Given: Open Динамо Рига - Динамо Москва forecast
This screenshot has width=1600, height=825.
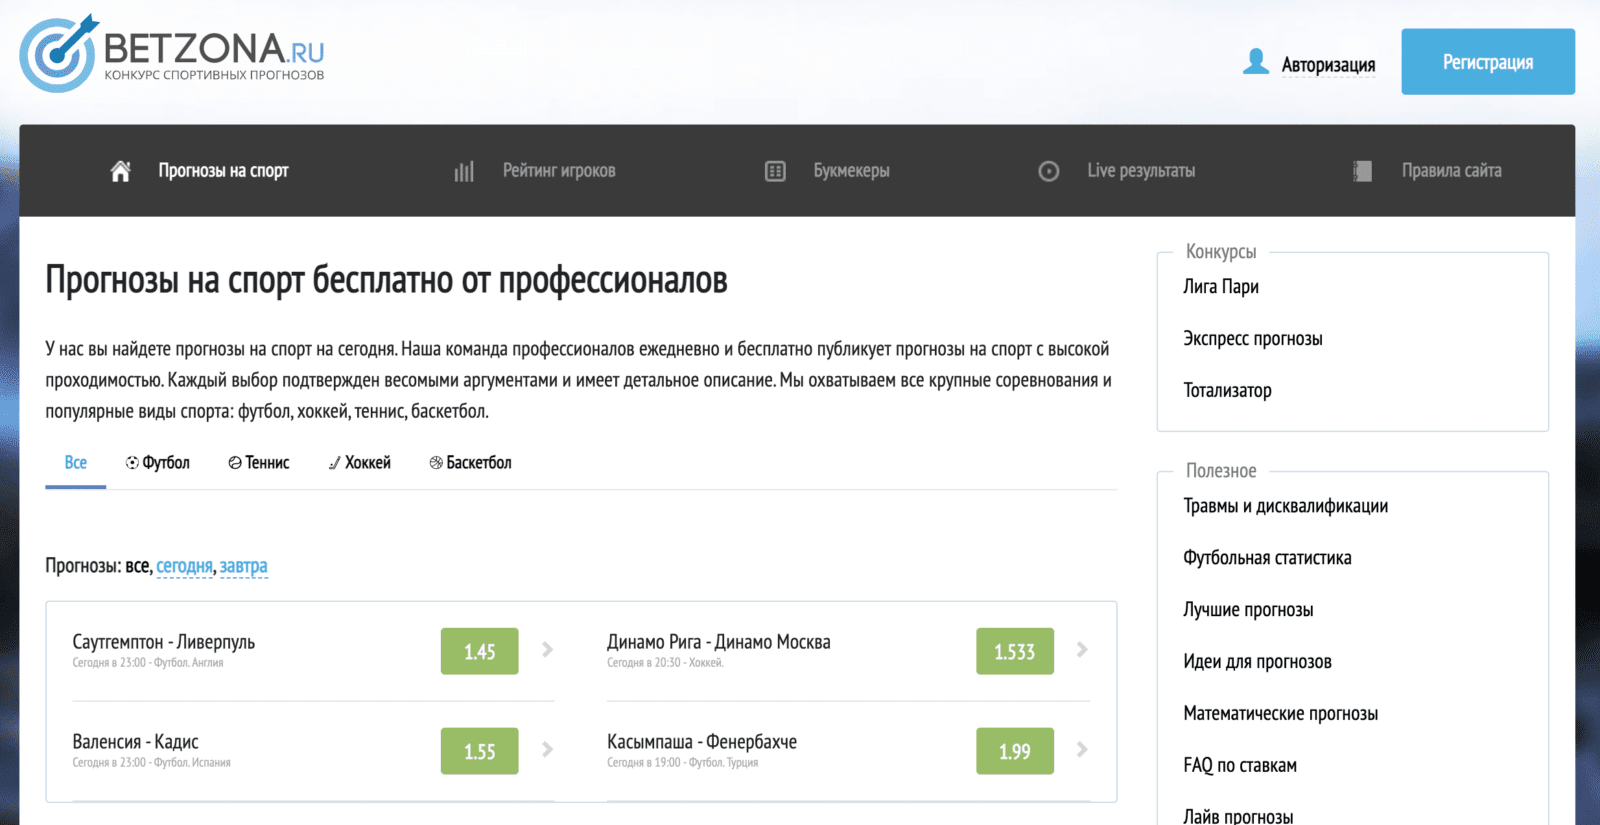Looking at the screenshot, I should point(718,642).
